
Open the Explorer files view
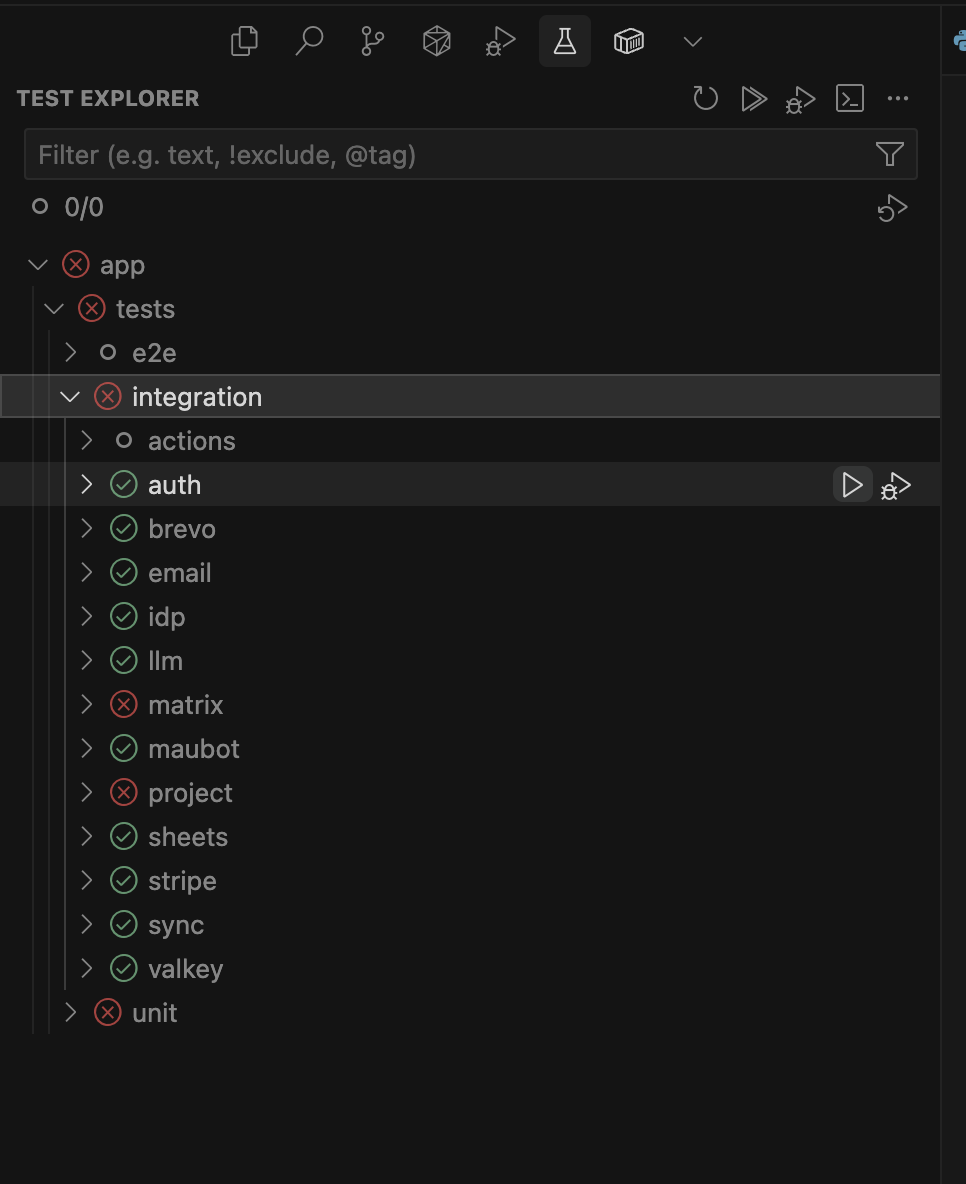pyautogui.click(x=244, y=41)
